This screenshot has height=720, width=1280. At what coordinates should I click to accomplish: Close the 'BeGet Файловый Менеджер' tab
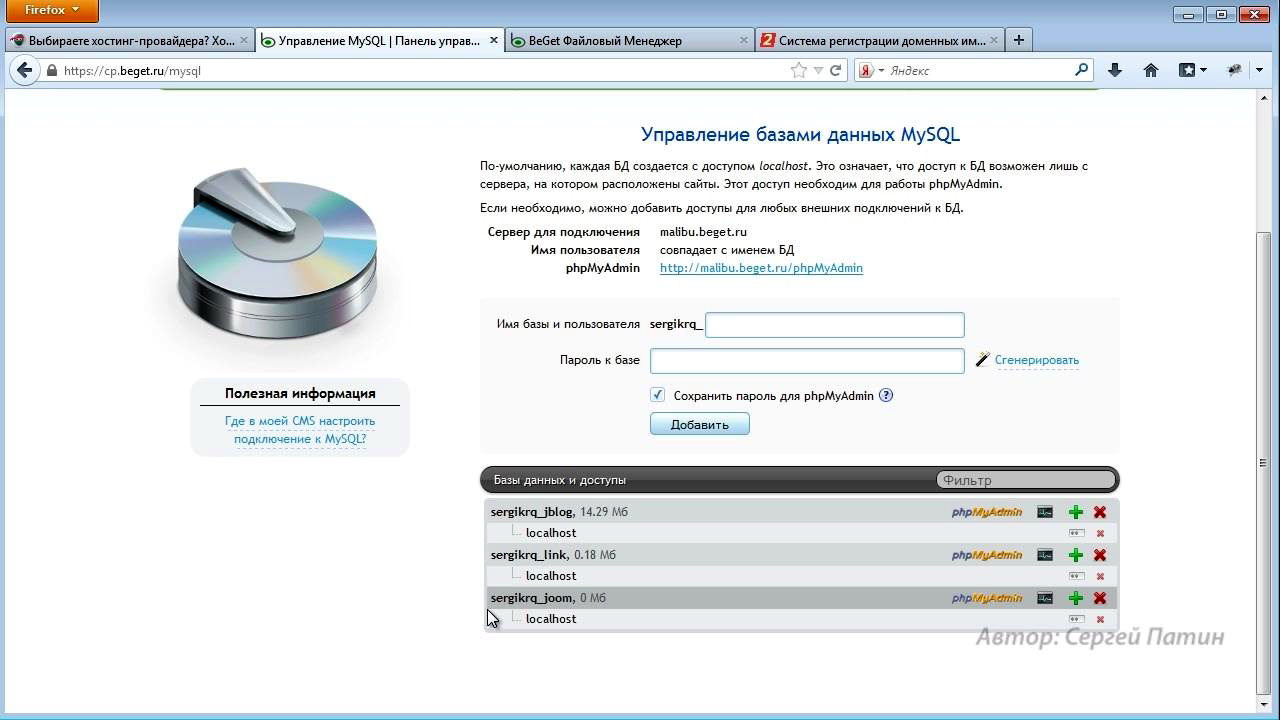(743, 41)
